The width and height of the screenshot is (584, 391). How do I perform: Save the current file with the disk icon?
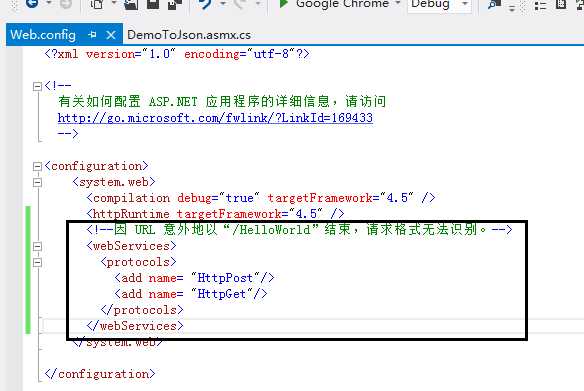tap(153, 4)
